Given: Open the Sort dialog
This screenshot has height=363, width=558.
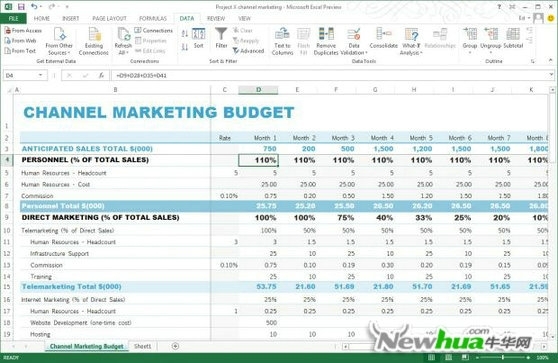Looking at the screenshot, I should 199,38.
